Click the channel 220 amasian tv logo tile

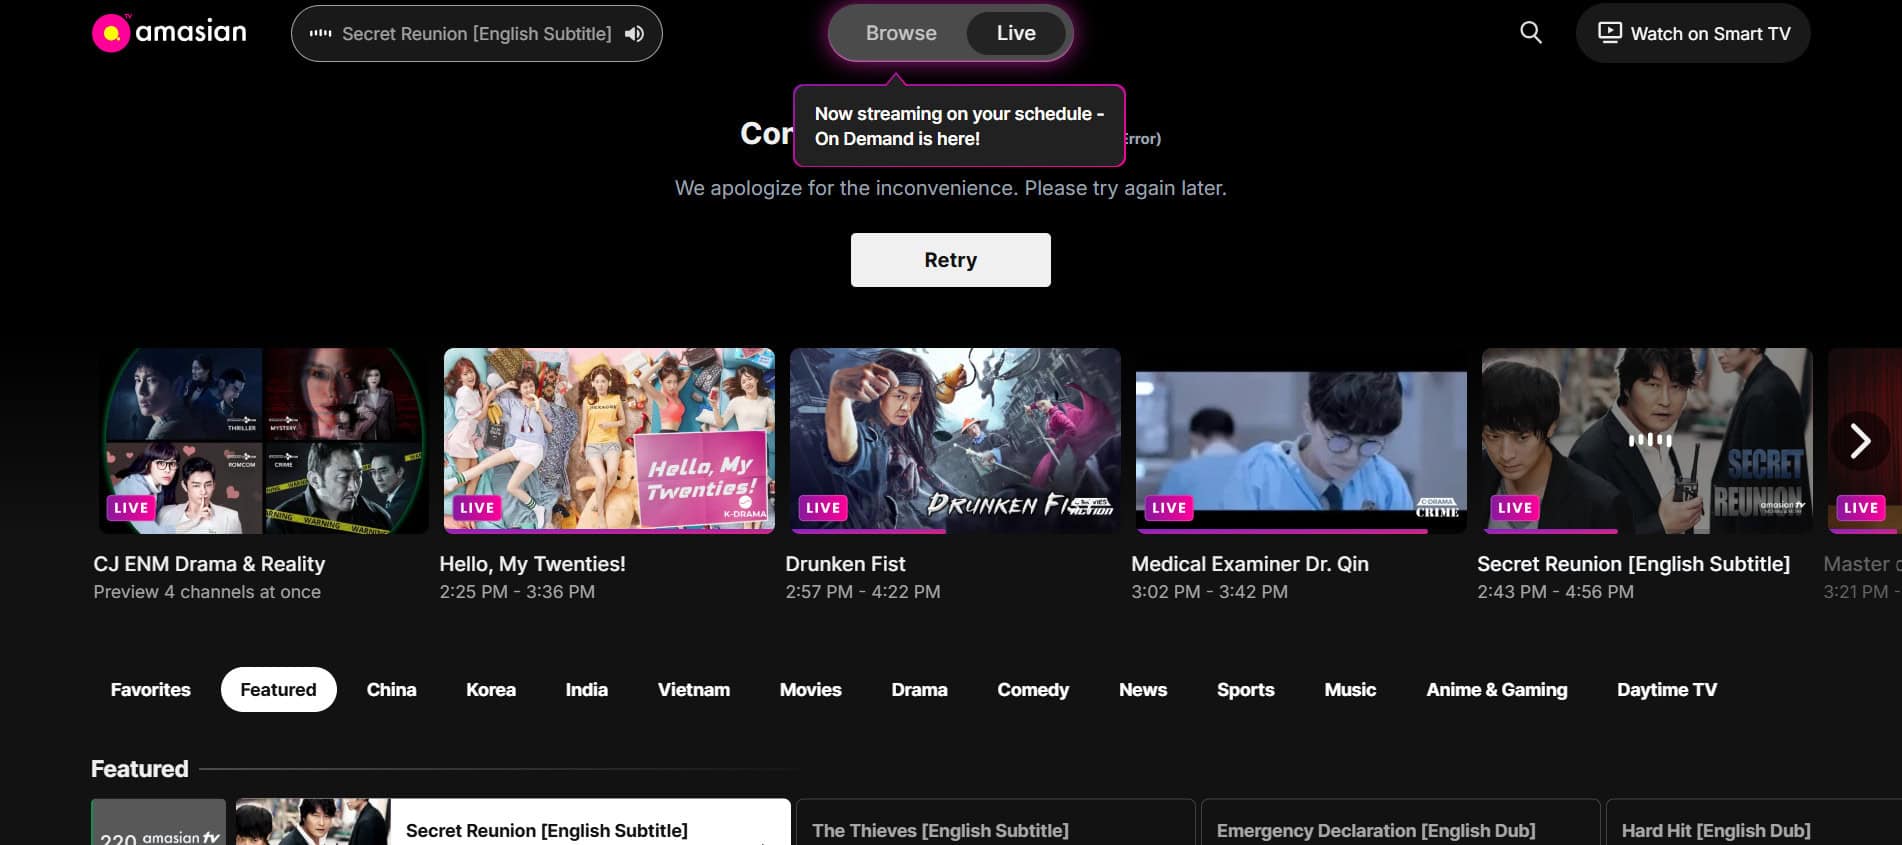159,822
